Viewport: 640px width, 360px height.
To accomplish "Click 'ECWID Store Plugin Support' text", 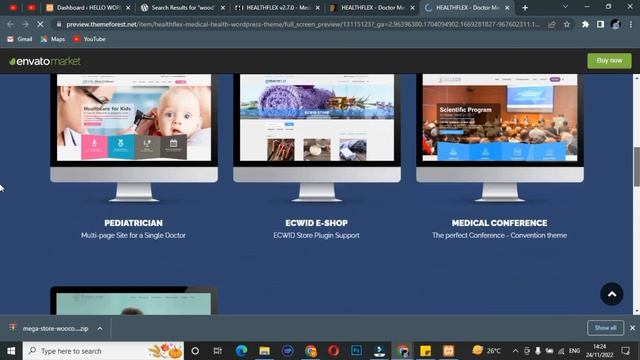I will (x=316, y=236).
